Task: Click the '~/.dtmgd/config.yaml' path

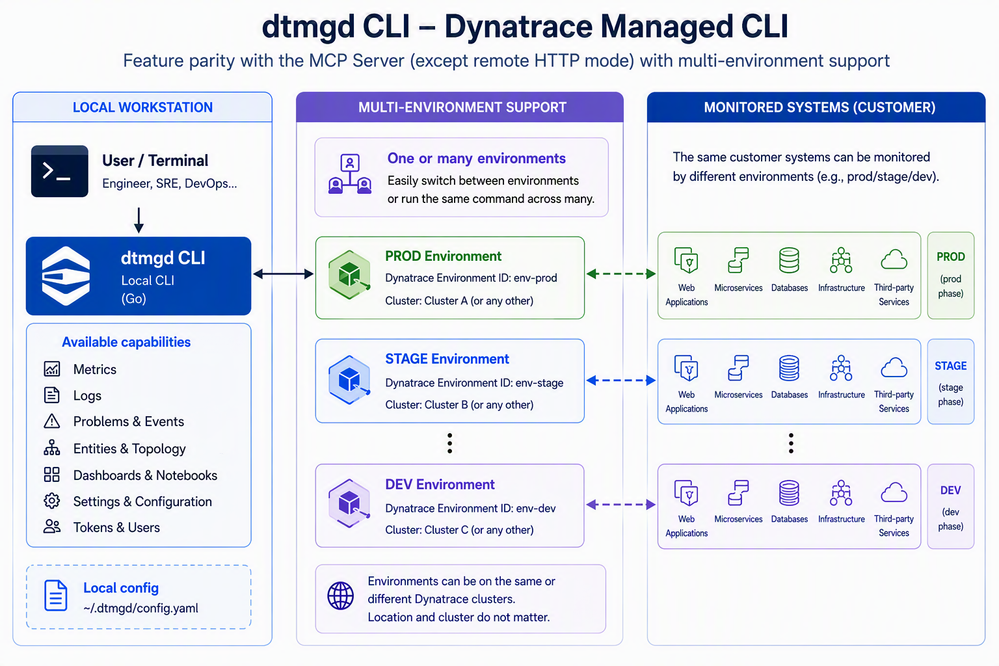Action: (141, 608)
